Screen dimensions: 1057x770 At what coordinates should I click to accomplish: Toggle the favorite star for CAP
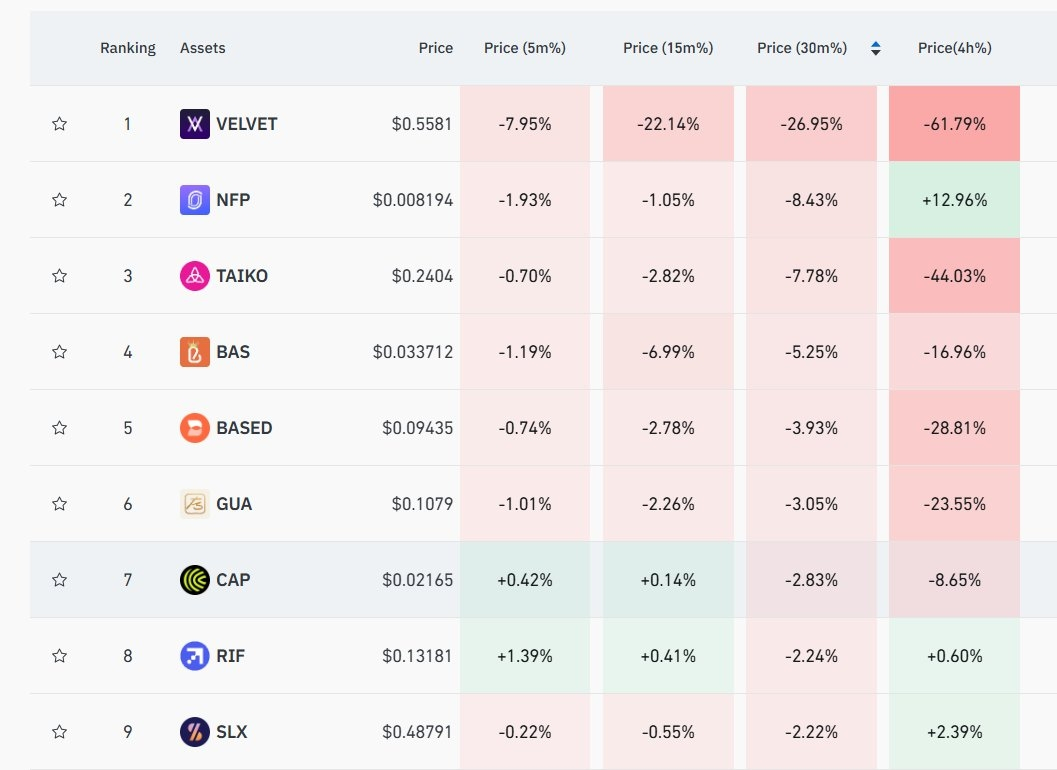[x=59, y=580]
